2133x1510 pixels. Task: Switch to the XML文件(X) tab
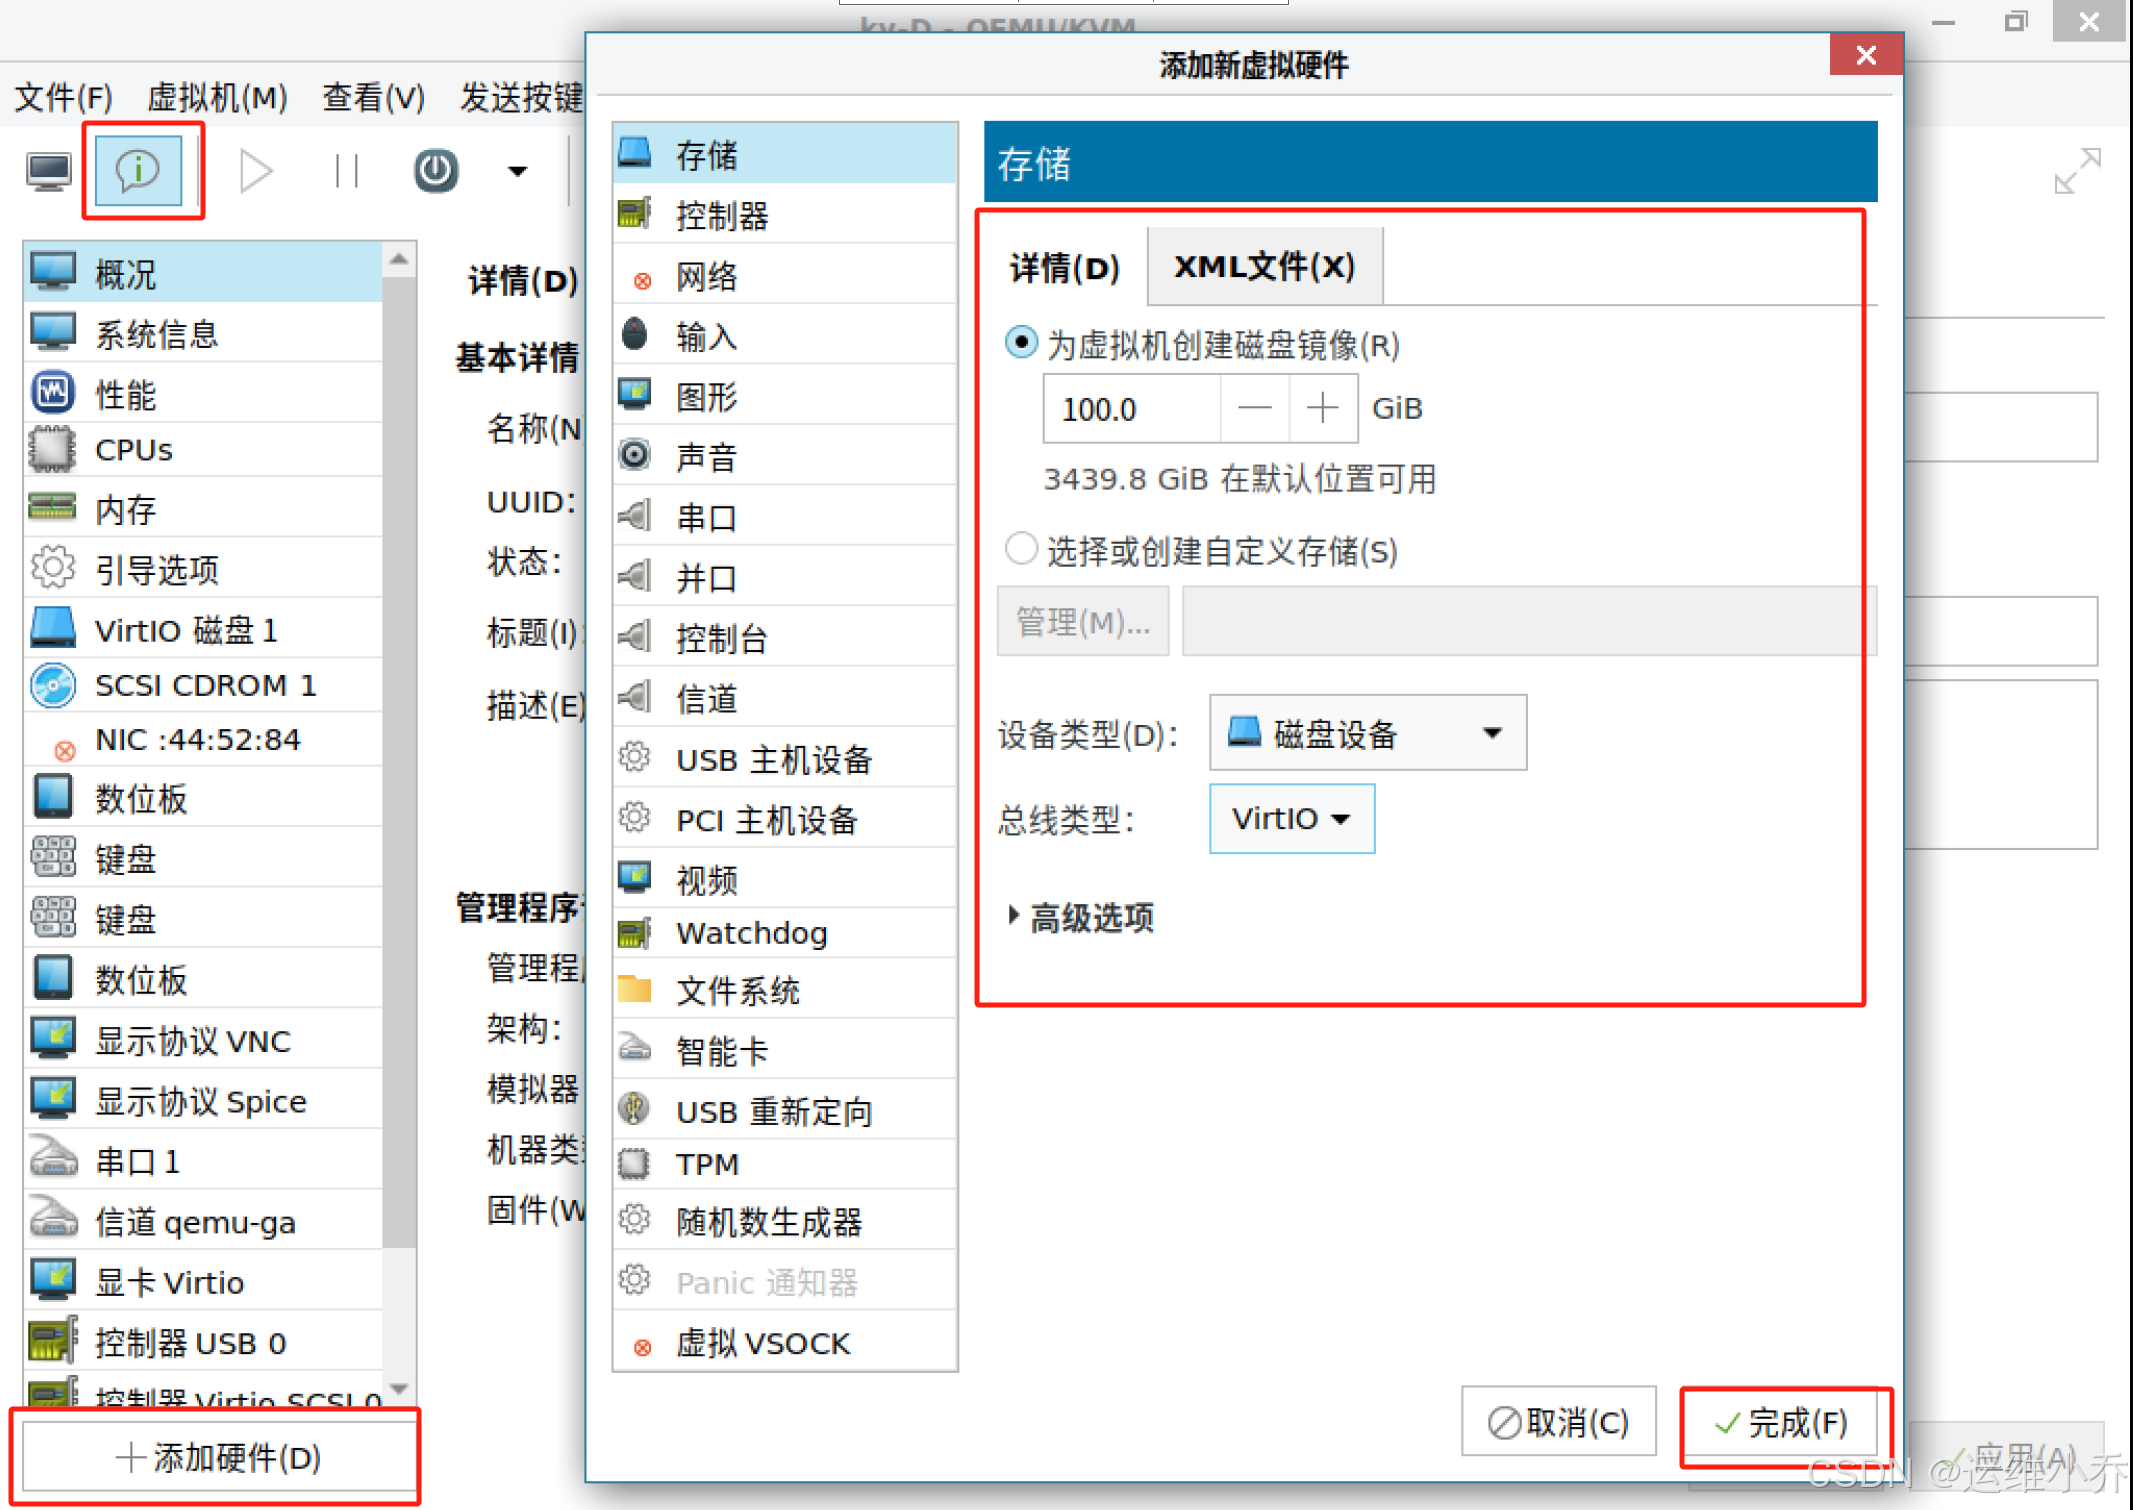[1264, 267]
